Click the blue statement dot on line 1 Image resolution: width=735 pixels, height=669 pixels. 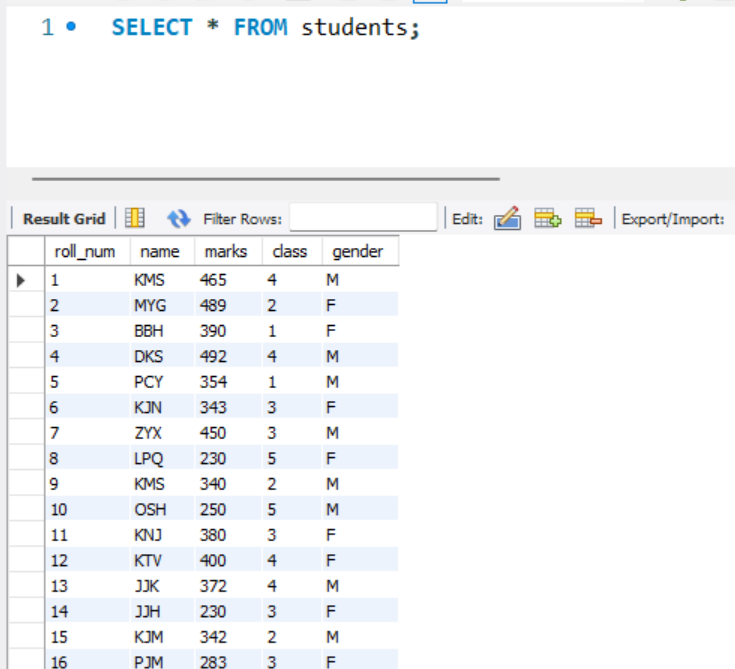pos(70,27)
